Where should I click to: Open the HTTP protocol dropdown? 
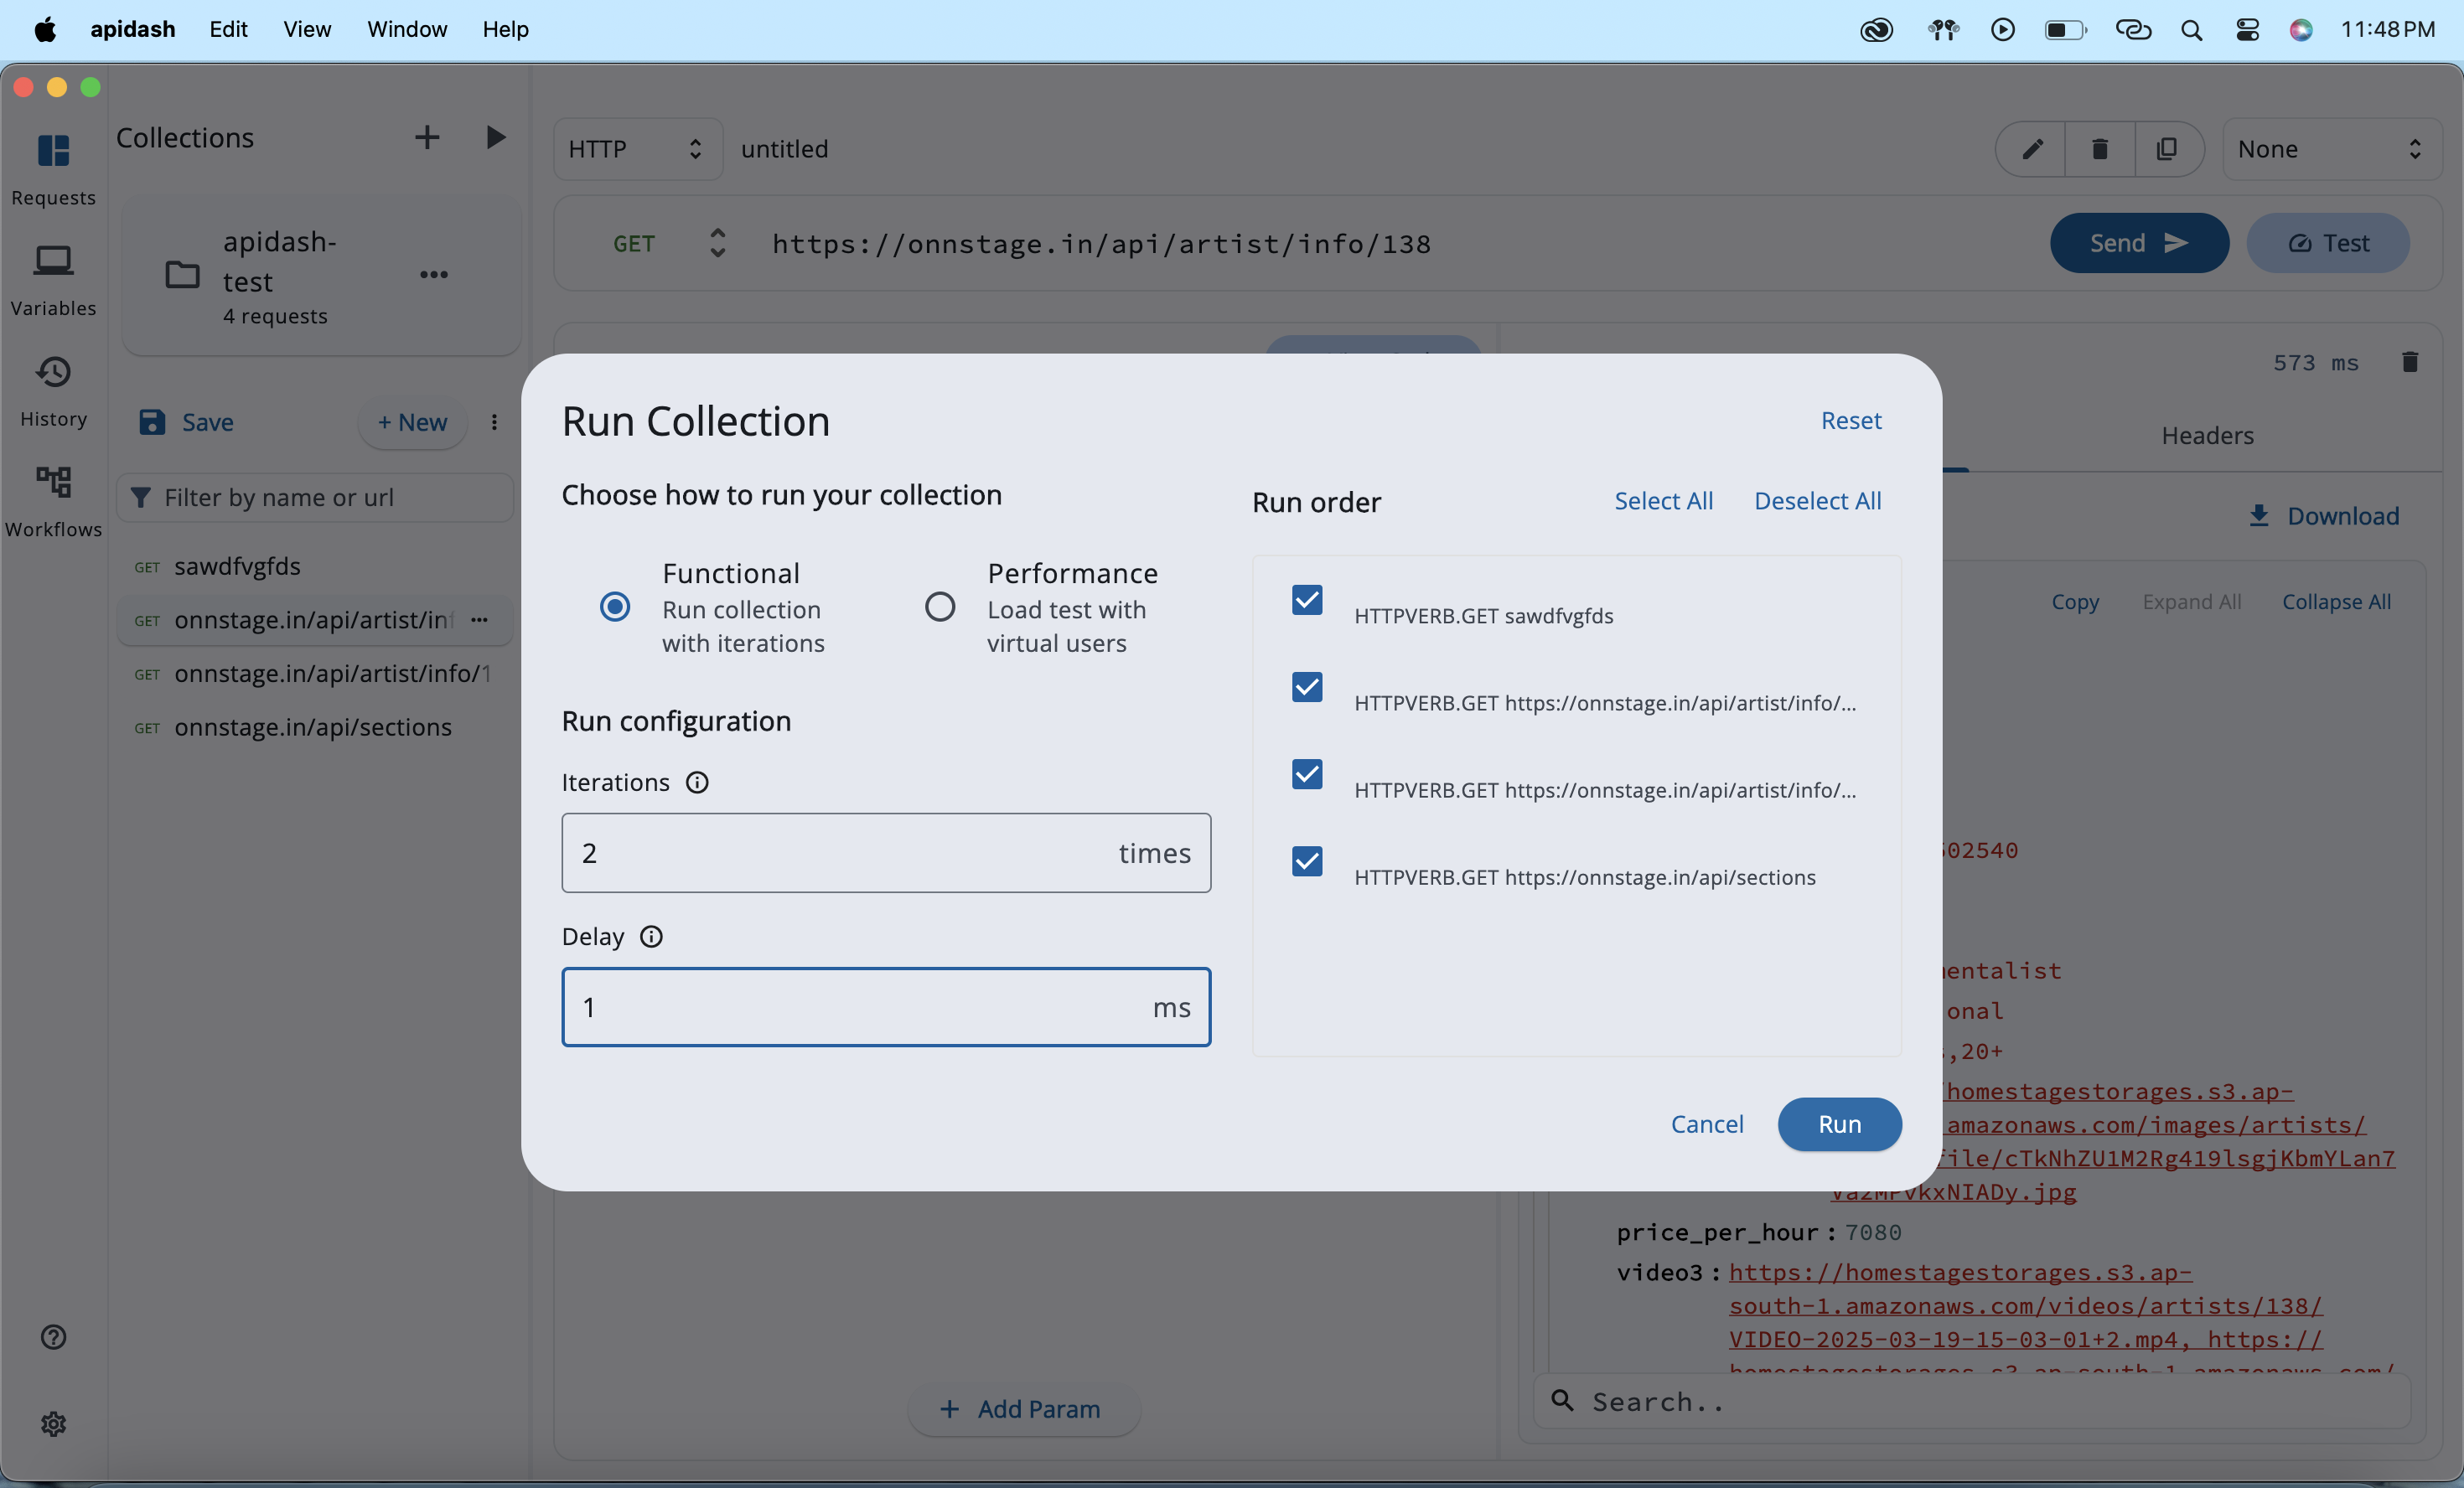pos(637,149)
